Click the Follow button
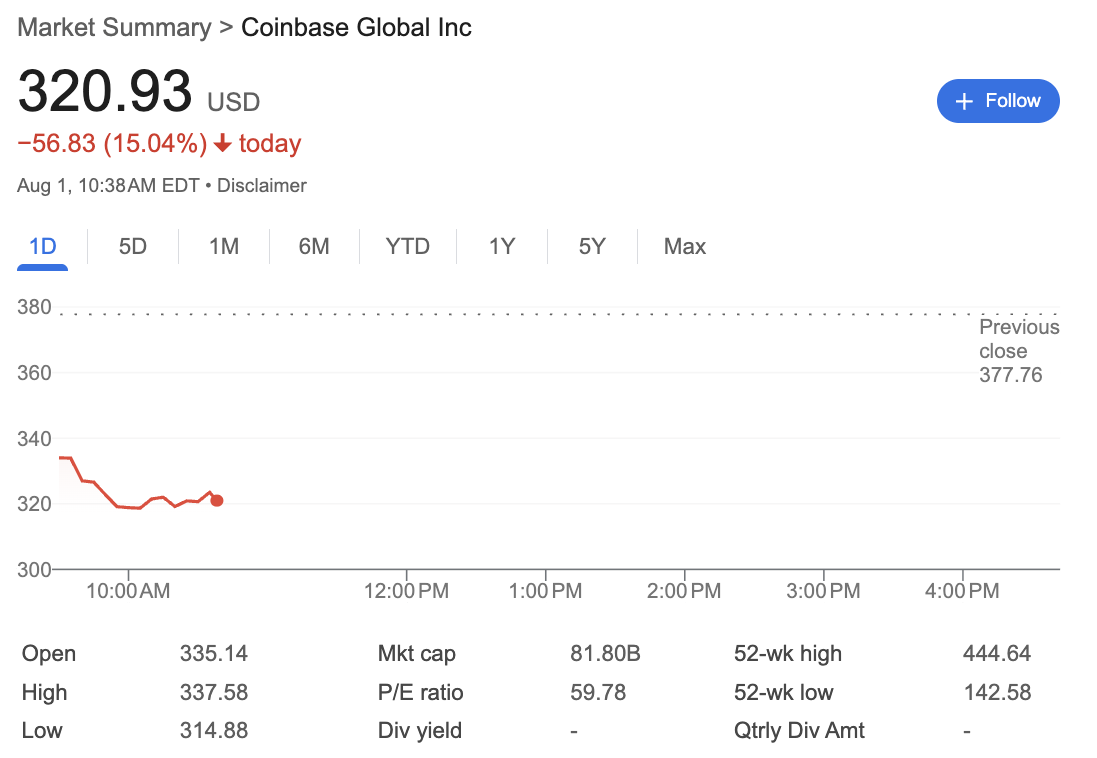 pyautogui.click(x=998, y=101)
